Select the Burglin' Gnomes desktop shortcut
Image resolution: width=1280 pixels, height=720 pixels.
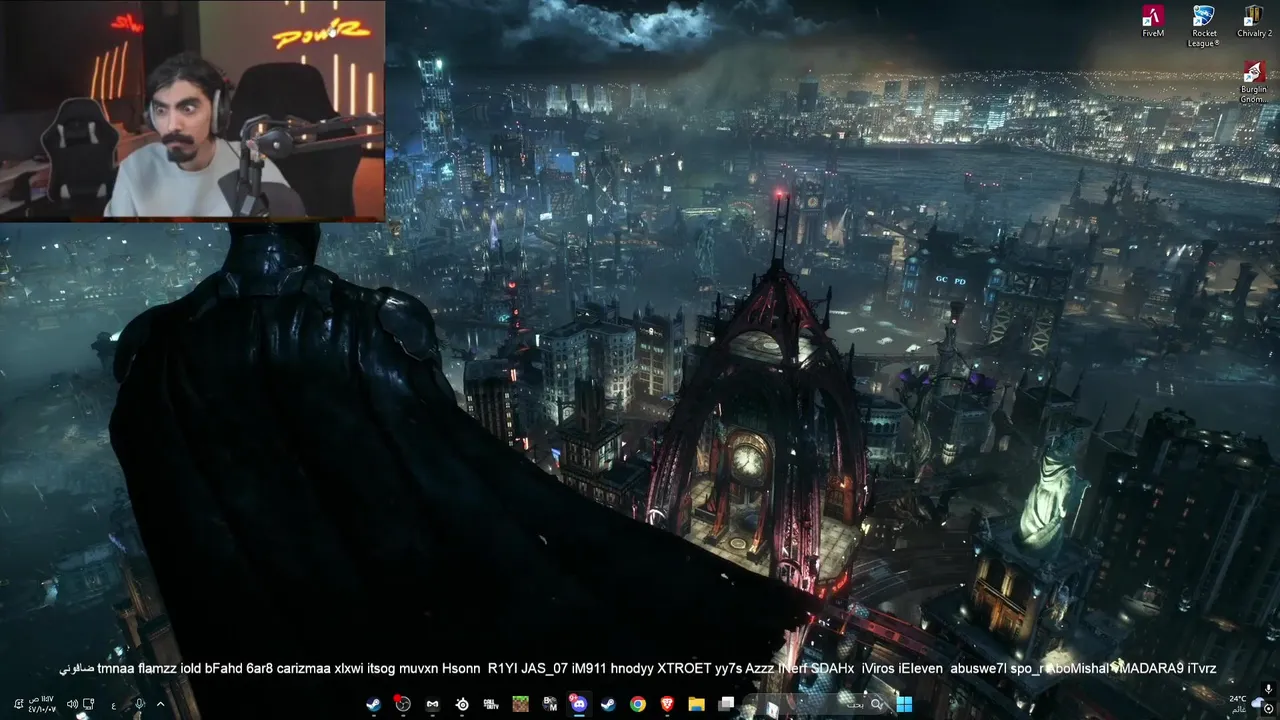[1254, 82]
